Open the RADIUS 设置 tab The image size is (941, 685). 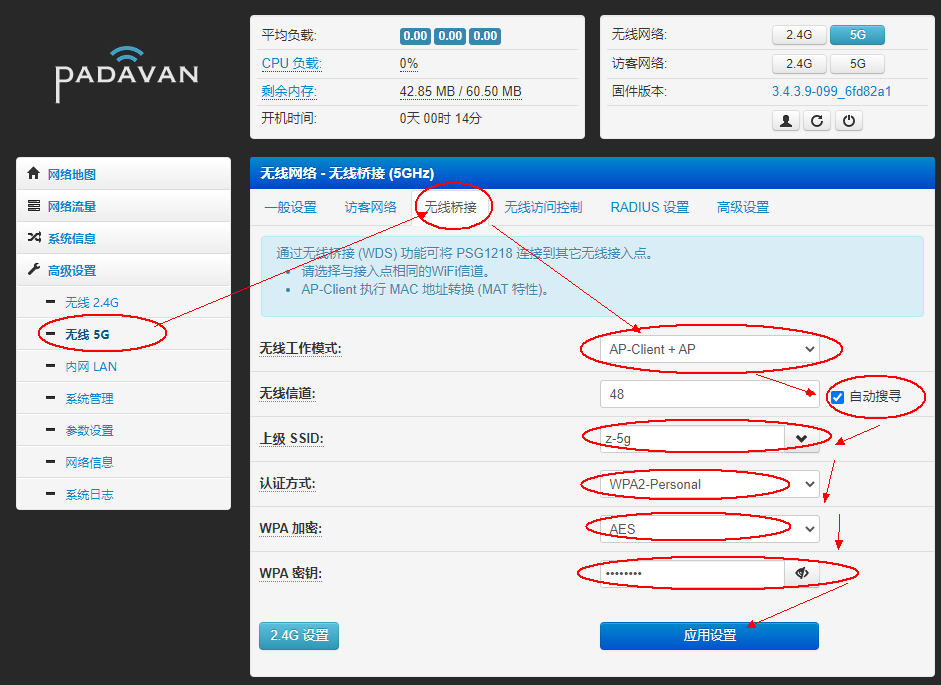pyautogui.click(x=649, y=207)
